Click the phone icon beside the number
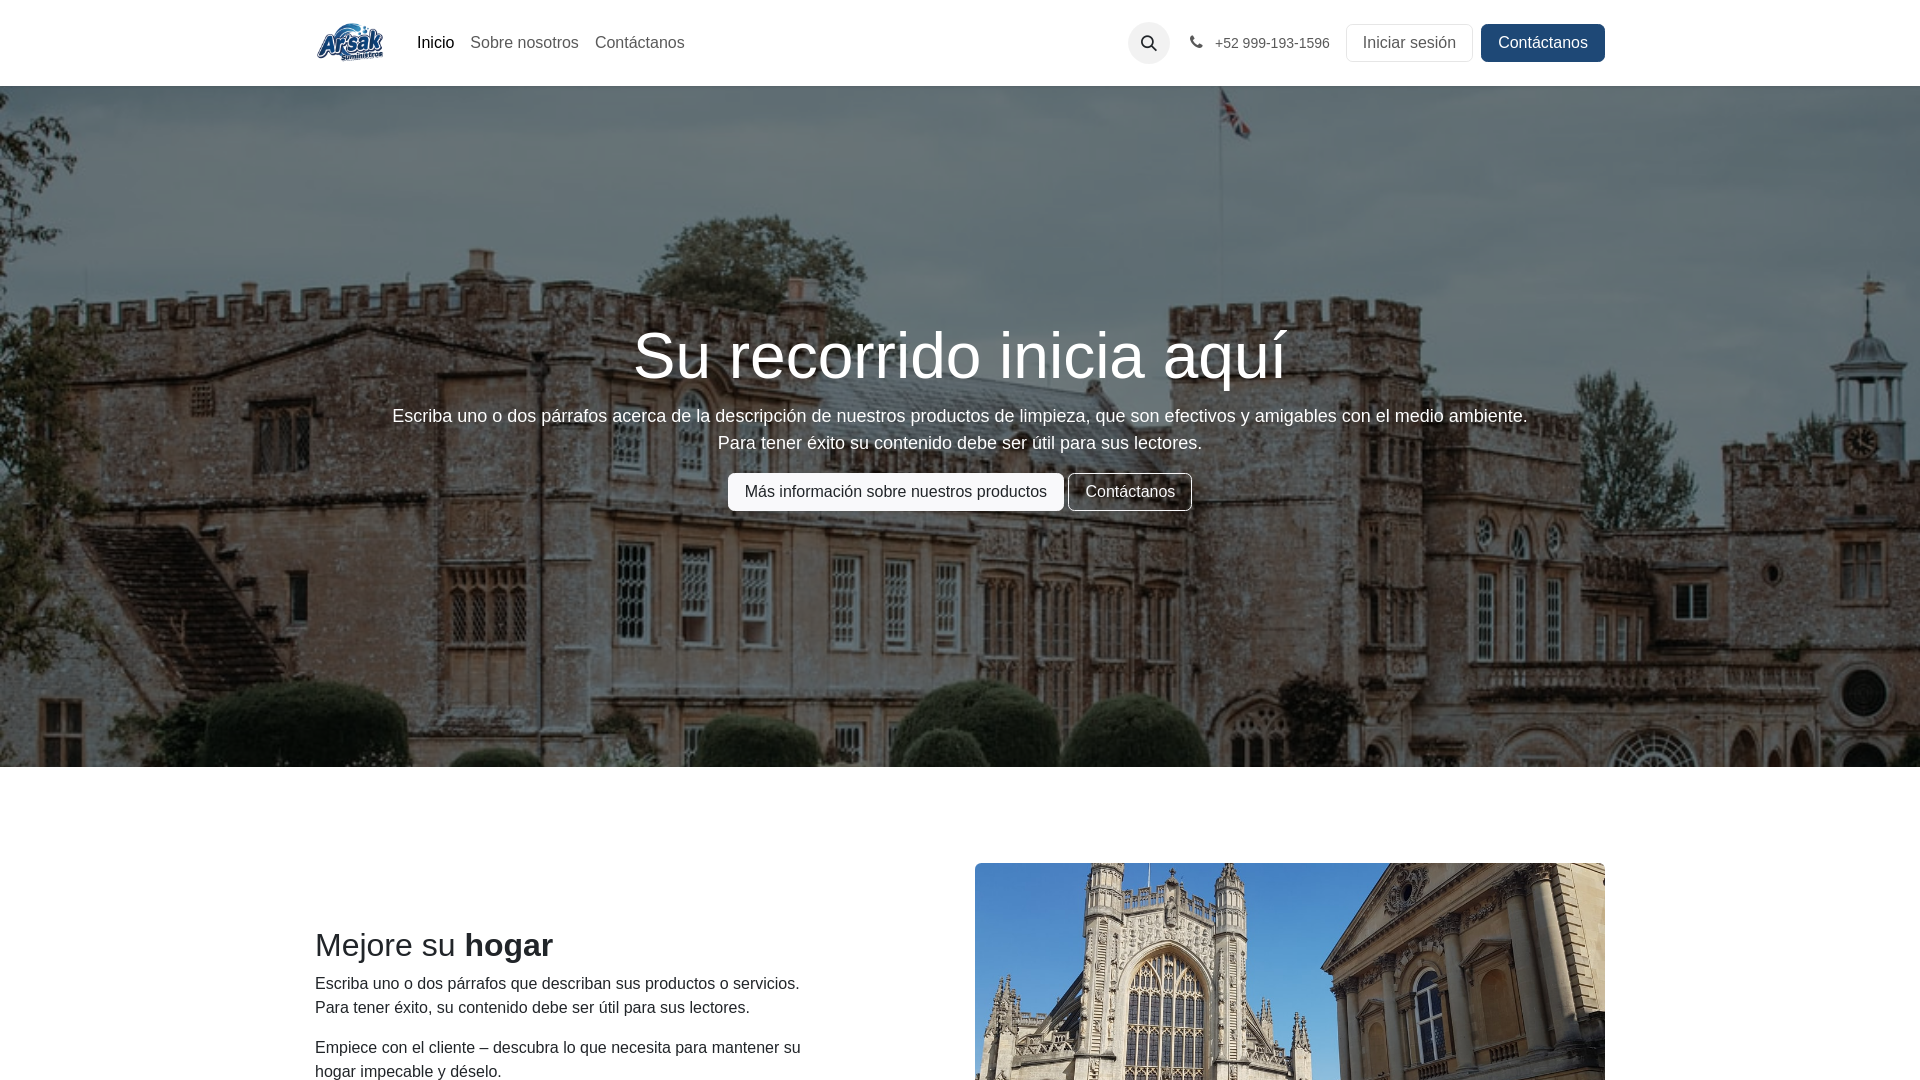 pos(1196,42)
